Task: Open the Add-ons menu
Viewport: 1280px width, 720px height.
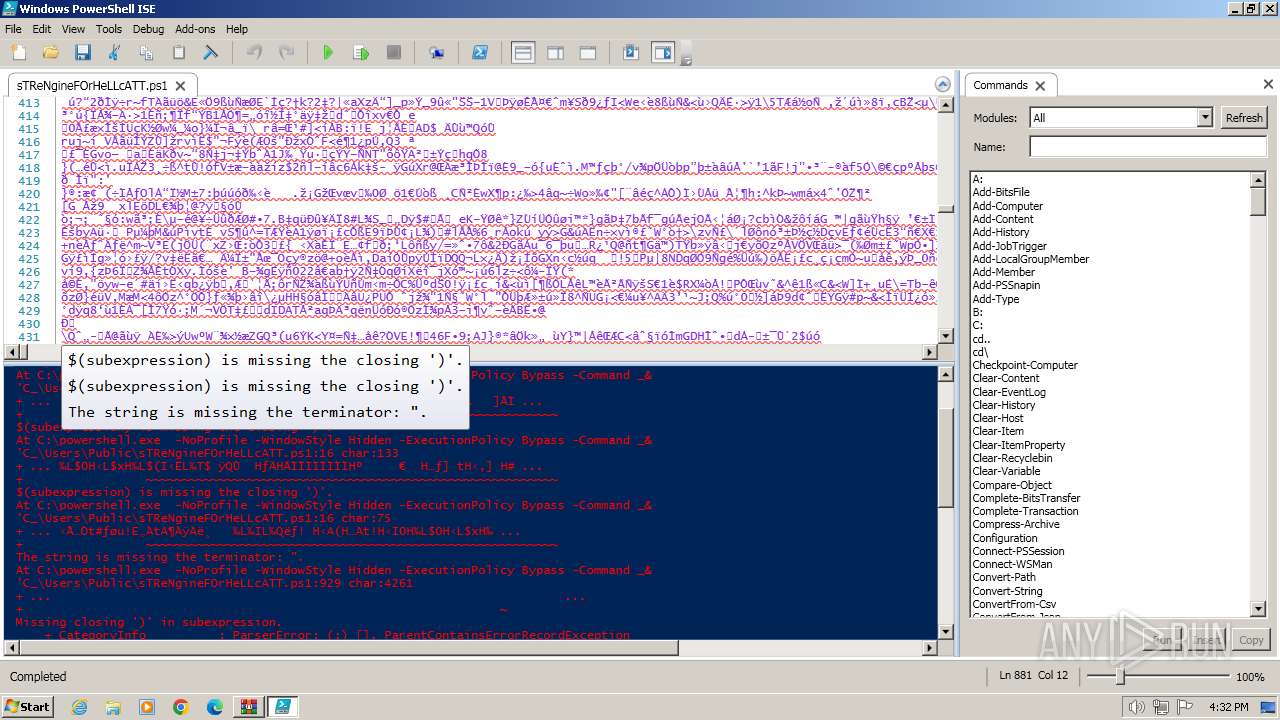Action: coord(195,29)
